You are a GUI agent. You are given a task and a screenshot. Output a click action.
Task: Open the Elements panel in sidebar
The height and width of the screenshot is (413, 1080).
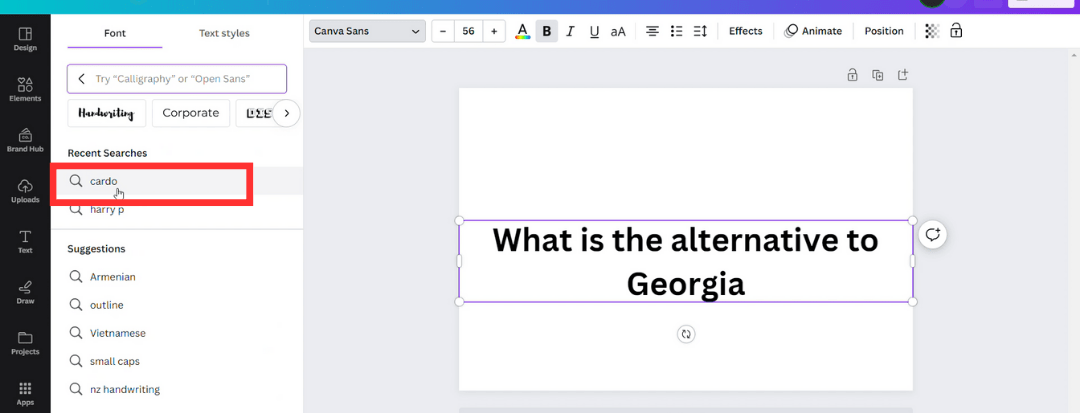(25, 88)
